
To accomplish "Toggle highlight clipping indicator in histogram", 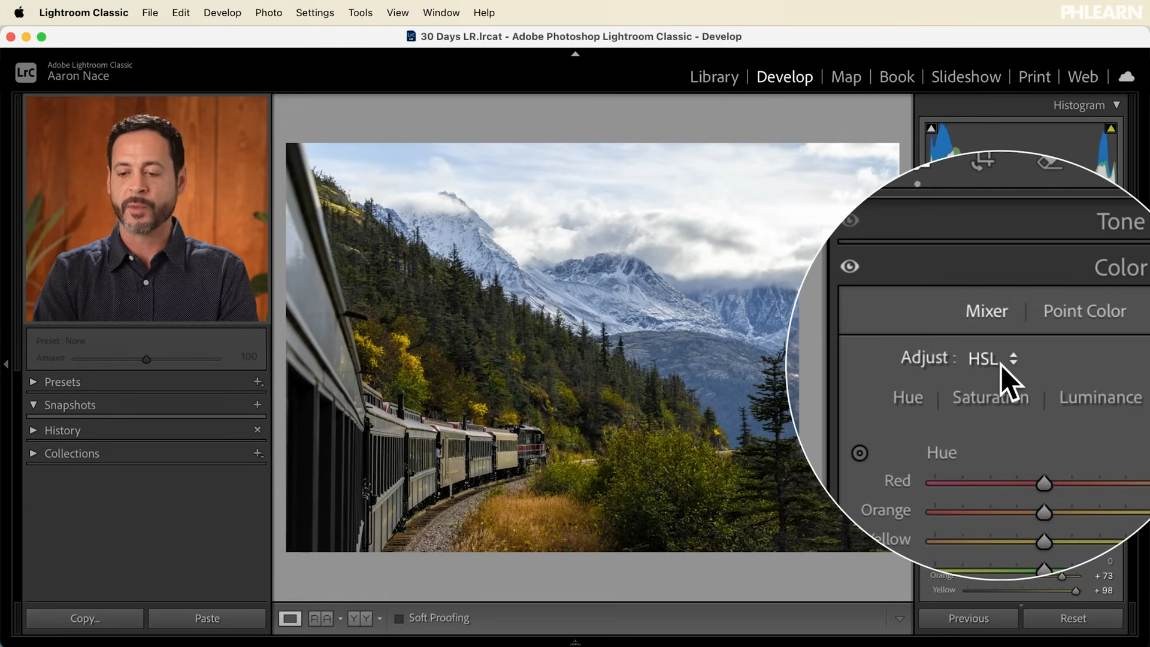I will tap(1110, 128).
